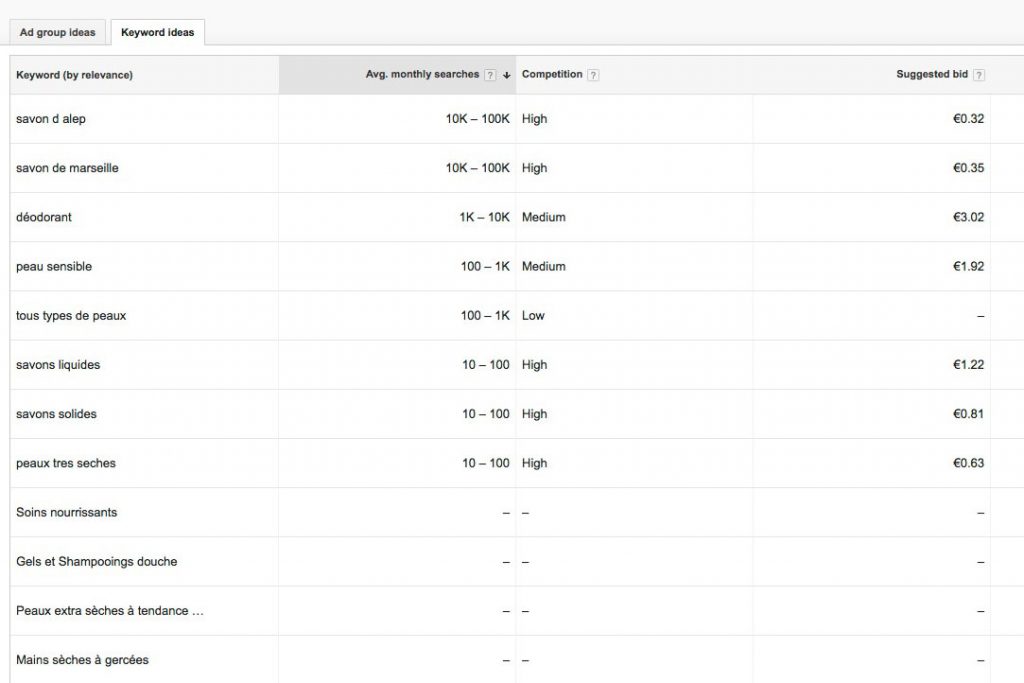Click High competition for savons liquides
The height and width of the screenshot is (683, 1024).
tap(534, 364)
